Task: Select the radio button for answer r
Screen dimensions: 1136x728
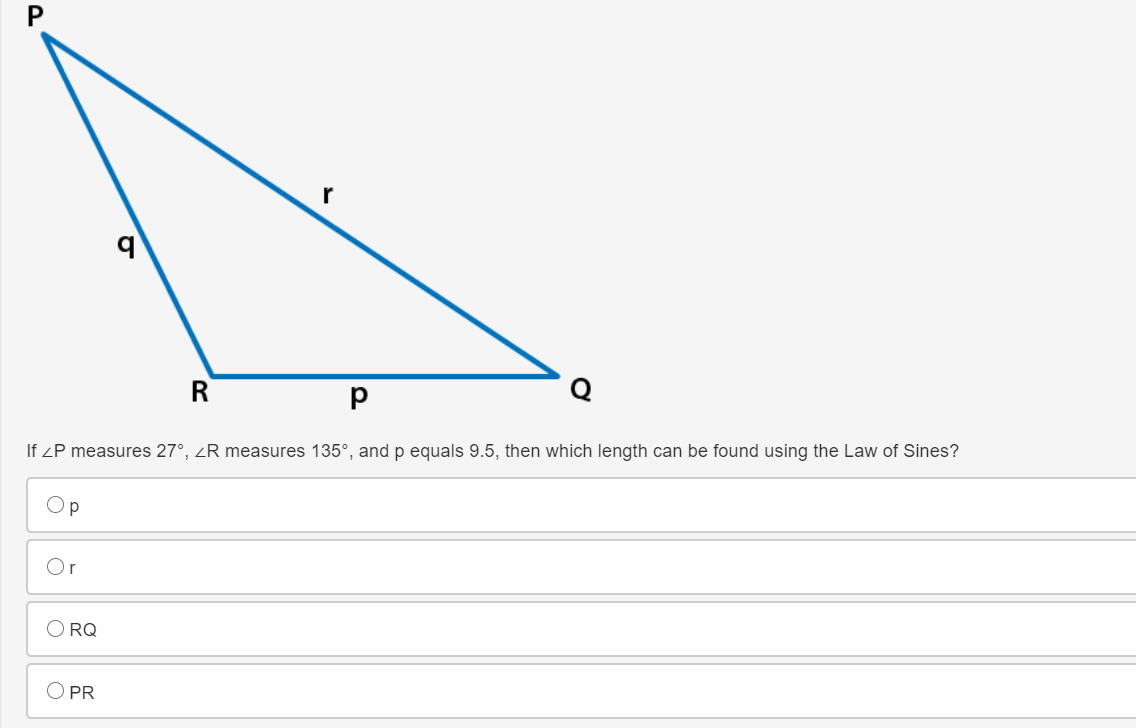Action: [x=55, y=566]
